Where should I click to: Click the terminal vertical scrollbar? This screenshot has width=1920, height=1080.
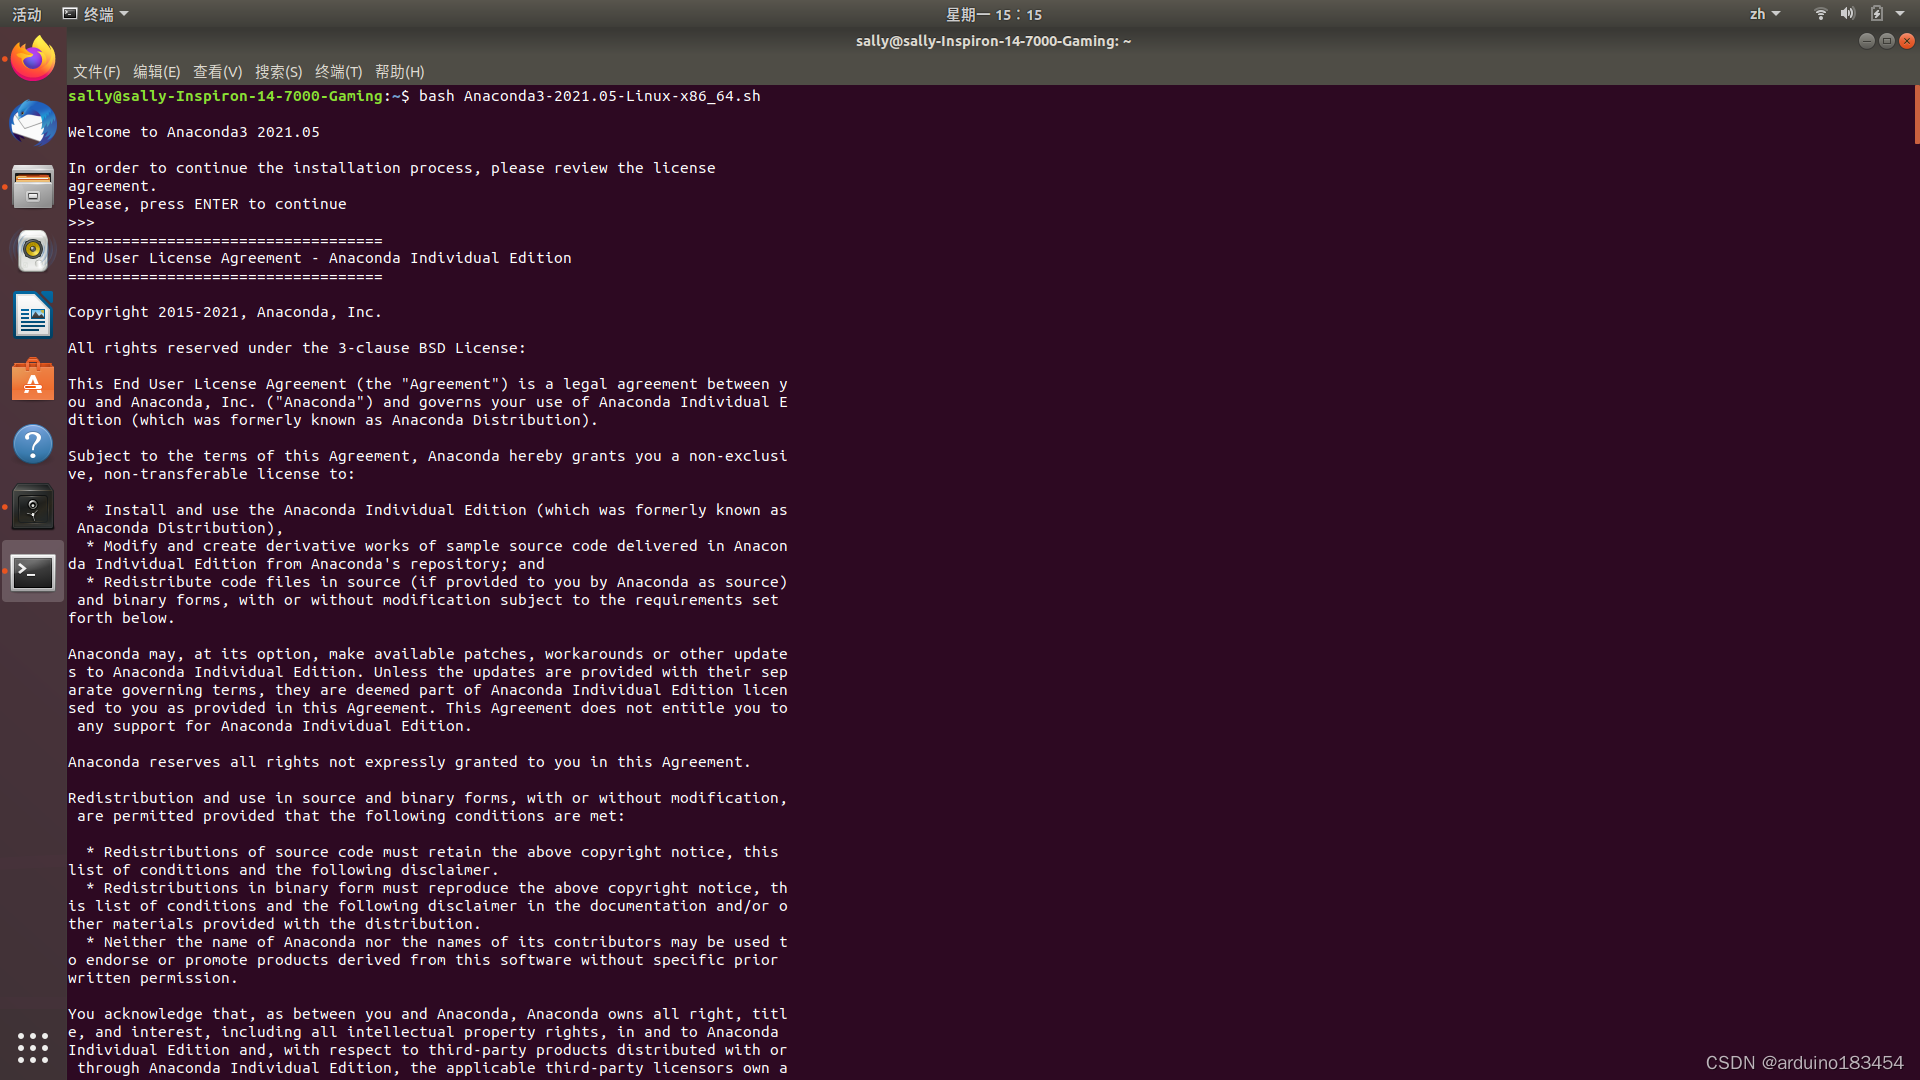(1915, 115)
